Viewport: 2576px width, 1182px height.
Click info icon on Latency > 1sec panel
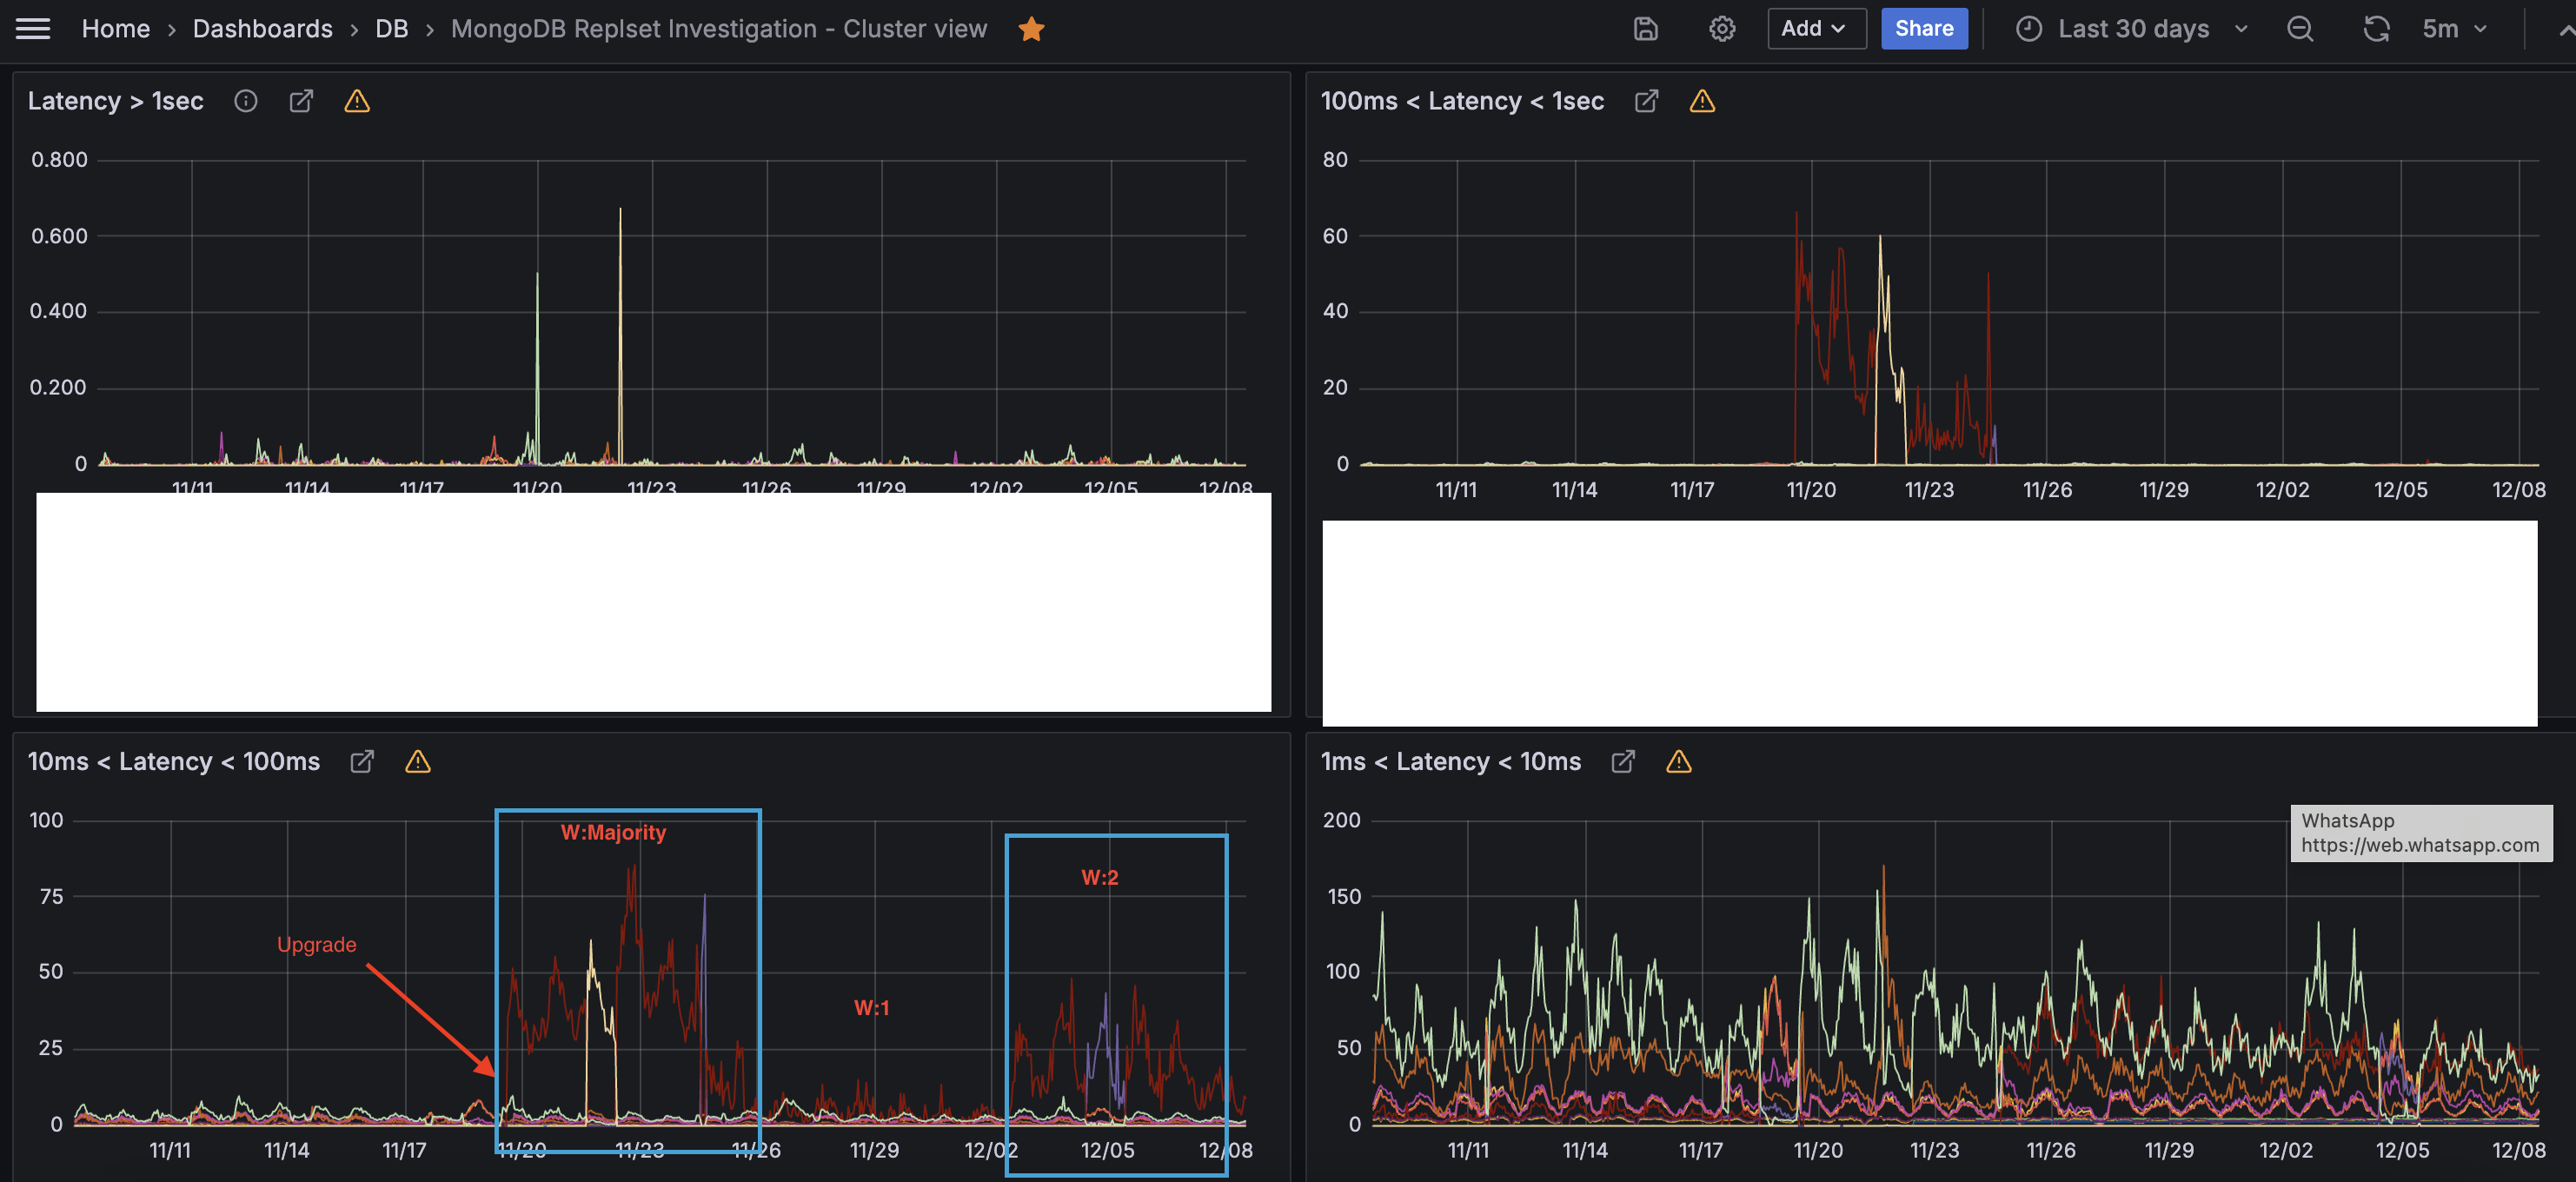[245, 101]
